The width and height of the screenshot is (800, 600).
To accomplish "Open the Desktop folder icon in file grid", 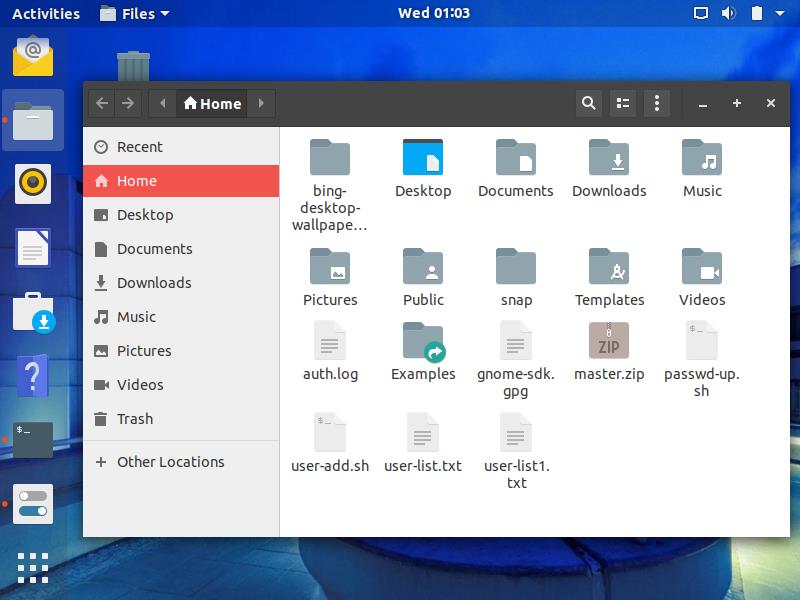I will (x=422, y=157).
